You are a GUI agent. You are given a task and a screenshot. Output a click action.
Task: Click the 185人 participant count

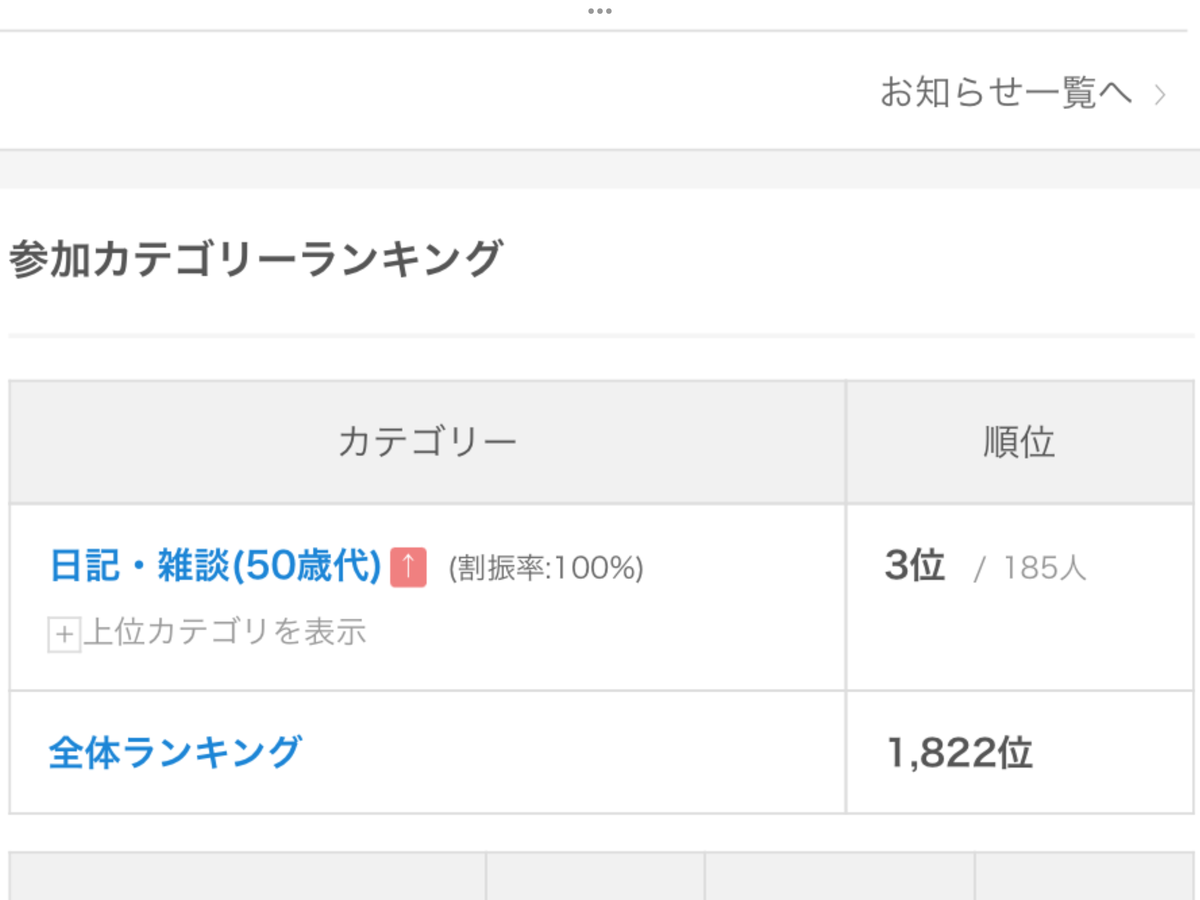(x=1044, y=569)
